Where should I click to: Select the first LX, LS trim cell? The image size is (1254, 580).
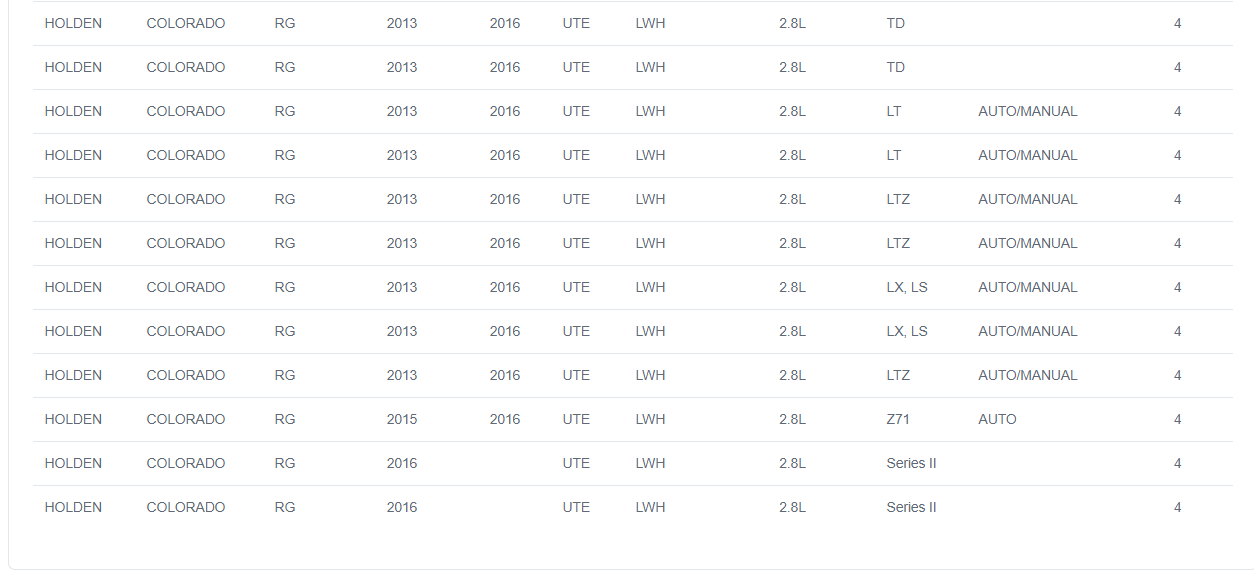[907, 287]
